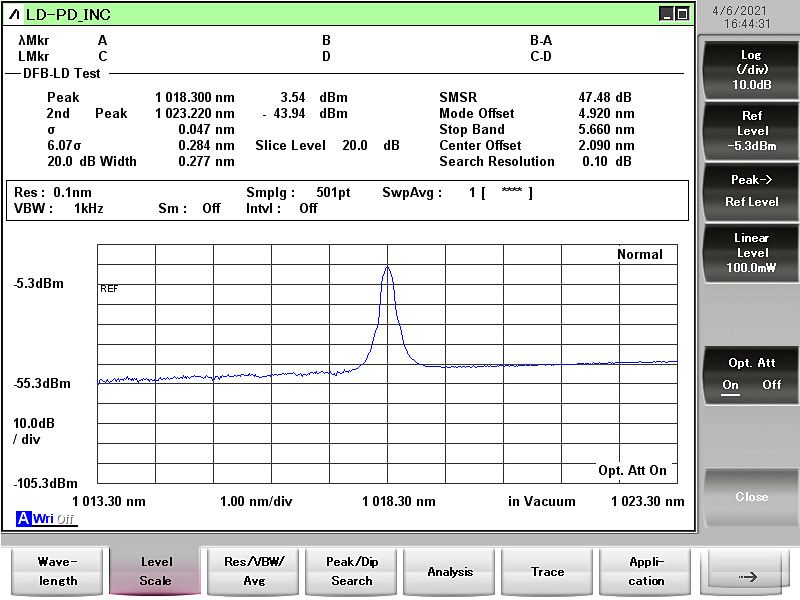Image resolution: width=800 pixels, height=600 pixels.
Task: Open the Analysis menu
Action: pyautogui.click(x=450, y=571)
